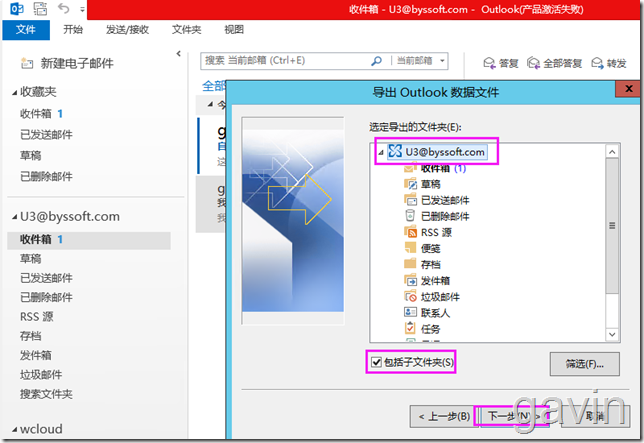This screenshot has width=644, height=443.
Task: Click the Send/Receive quick access icon
Action: point(40,9)
